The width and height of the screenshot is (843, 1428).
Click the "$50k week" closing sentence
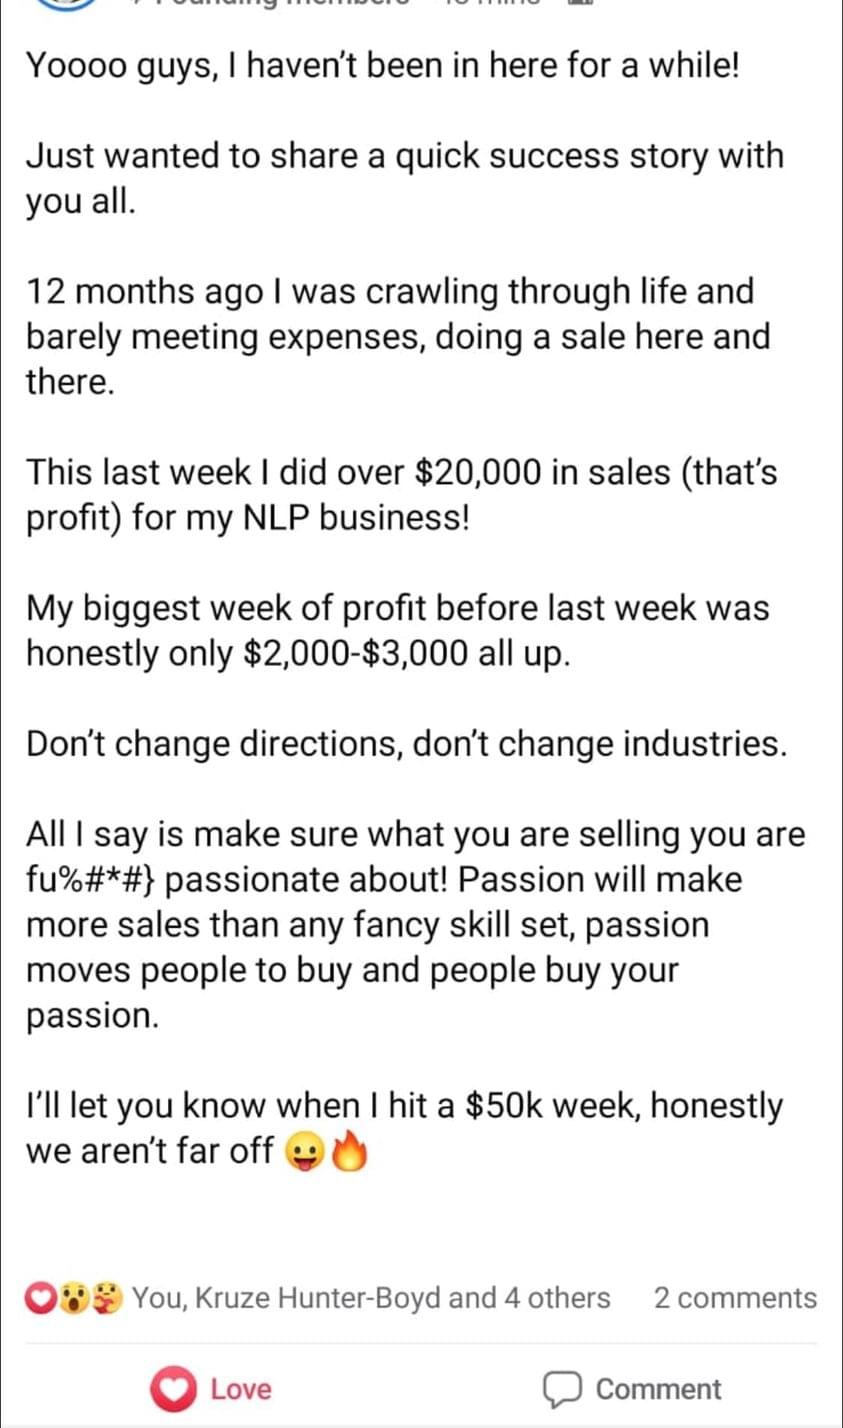404,1128
